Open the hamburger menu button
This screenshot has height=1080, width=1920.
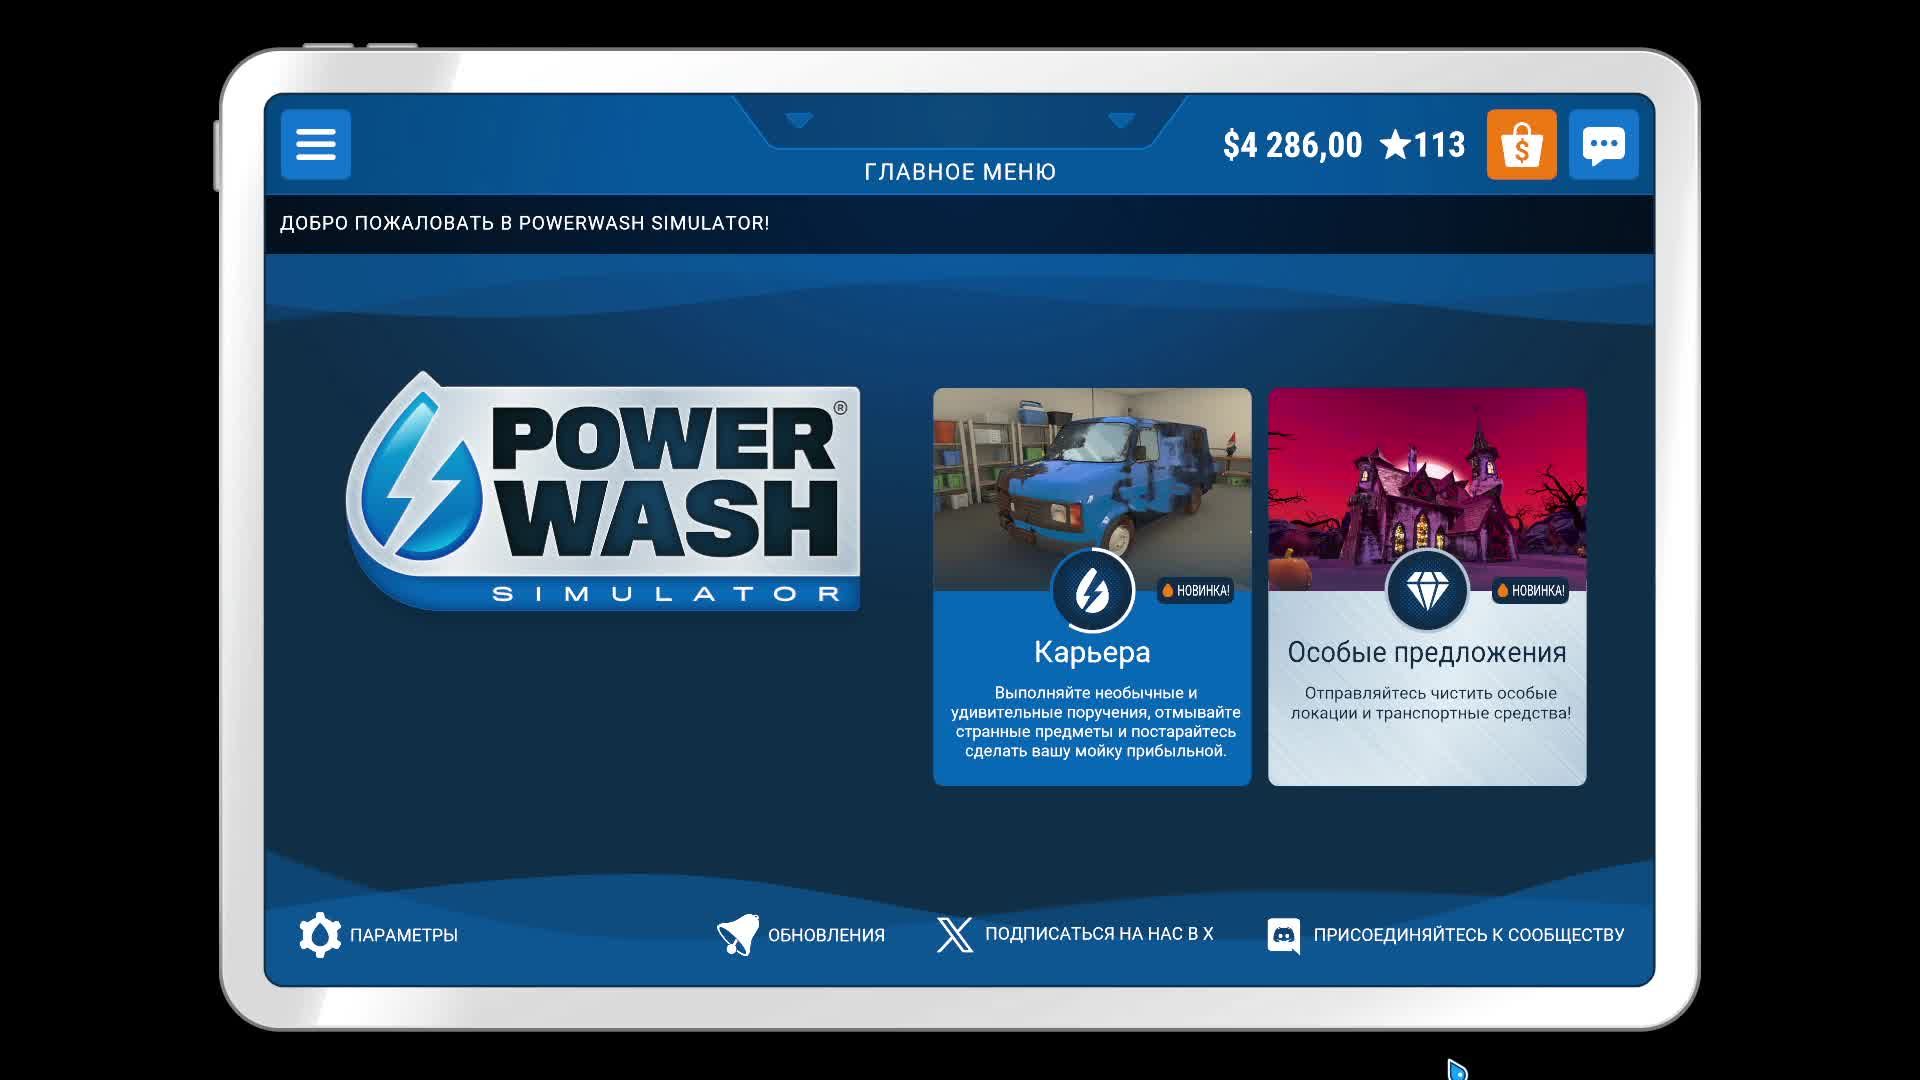(315, 144)
